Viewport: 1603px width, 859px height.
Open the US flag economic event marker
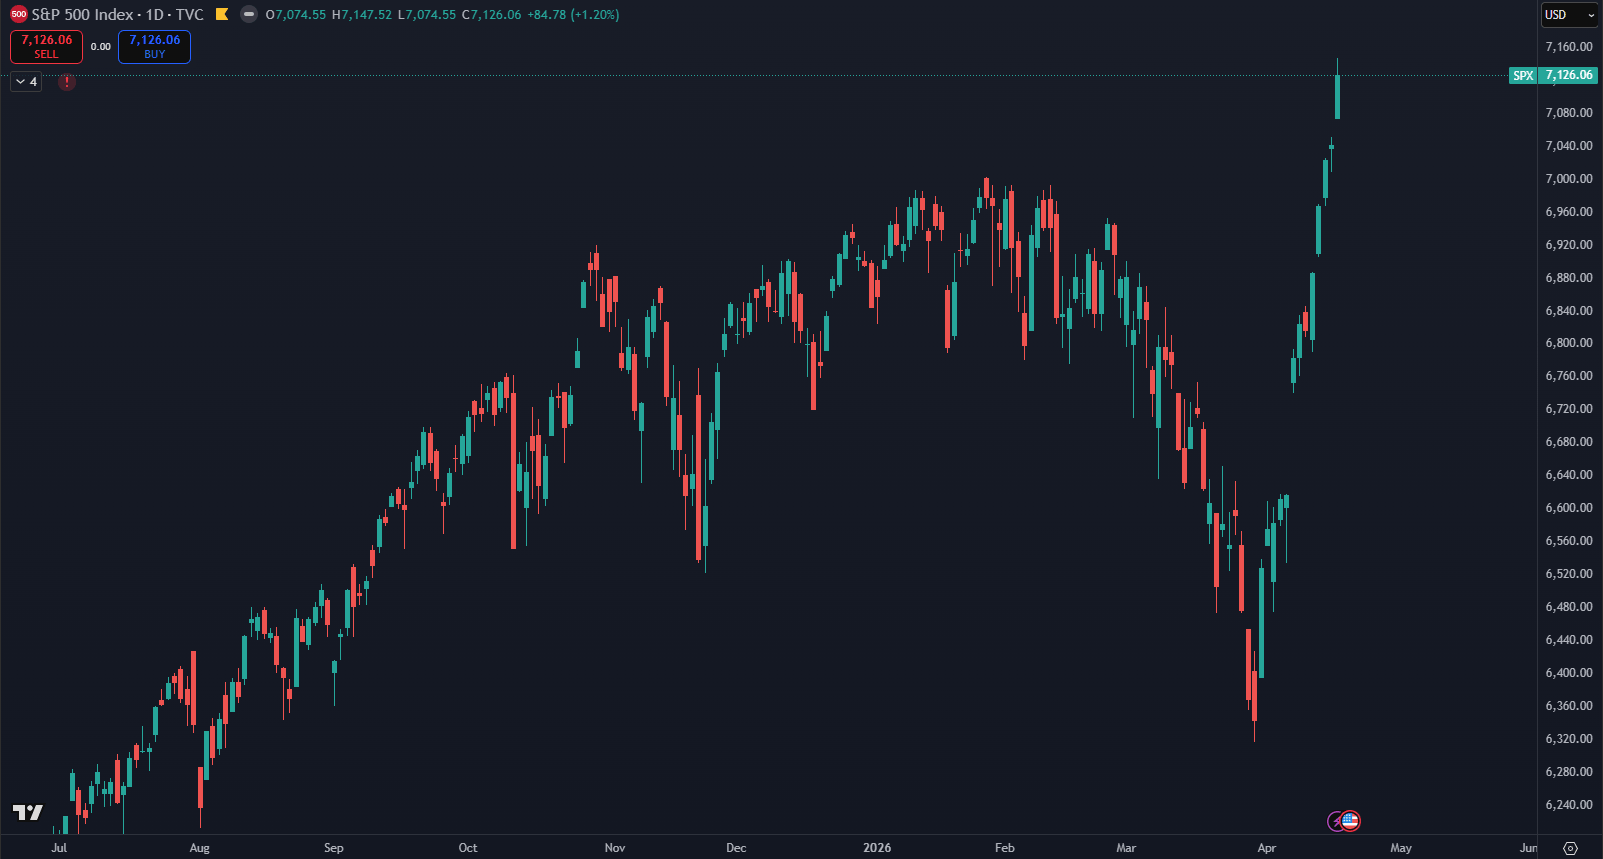tap(1351, 821)
